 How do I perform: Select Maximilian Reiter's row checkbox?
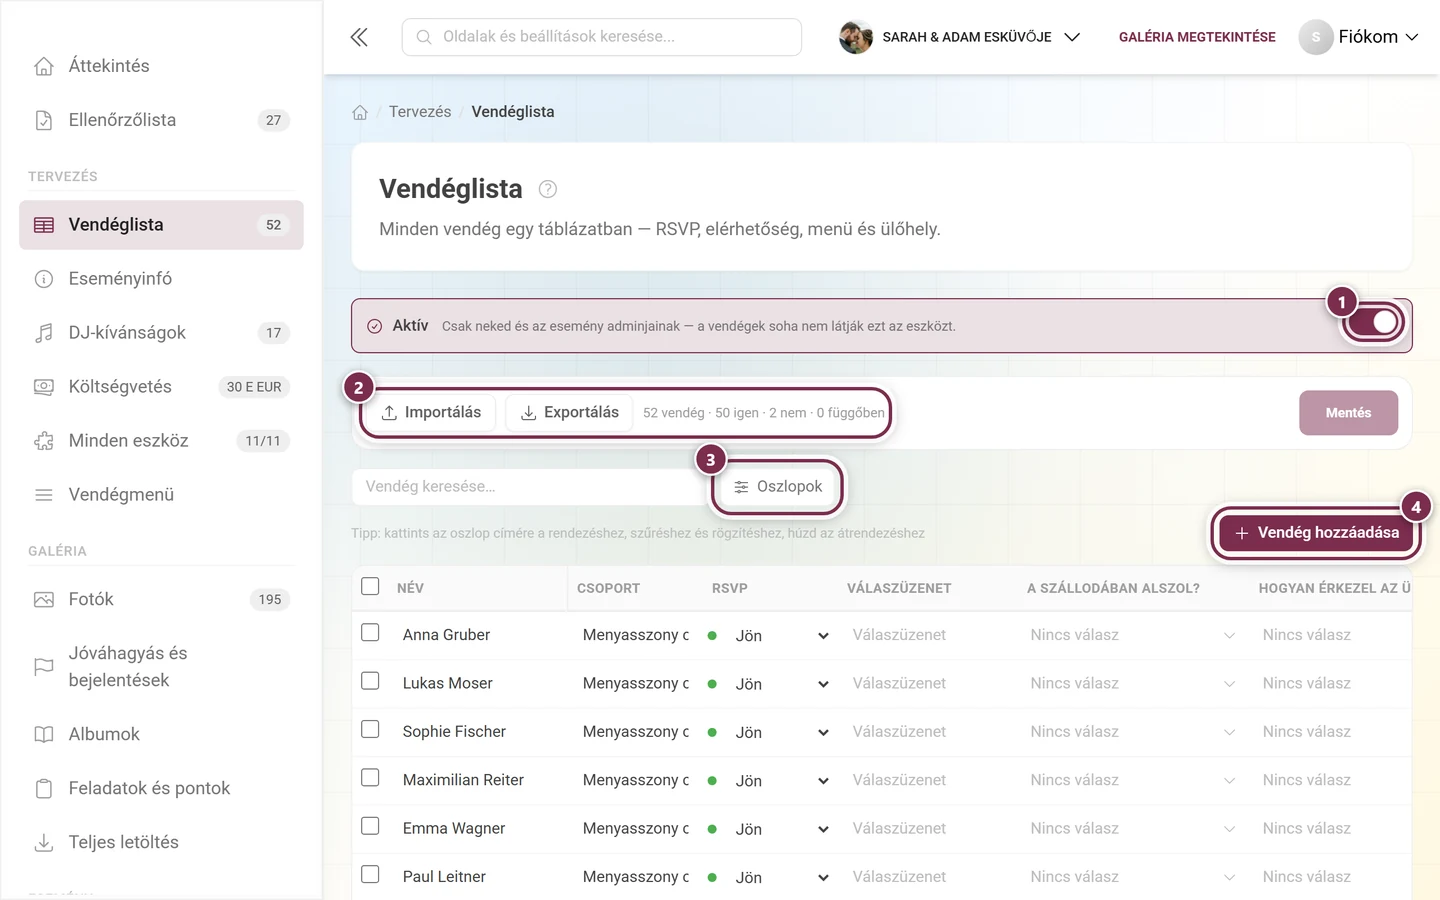(370, 778)
